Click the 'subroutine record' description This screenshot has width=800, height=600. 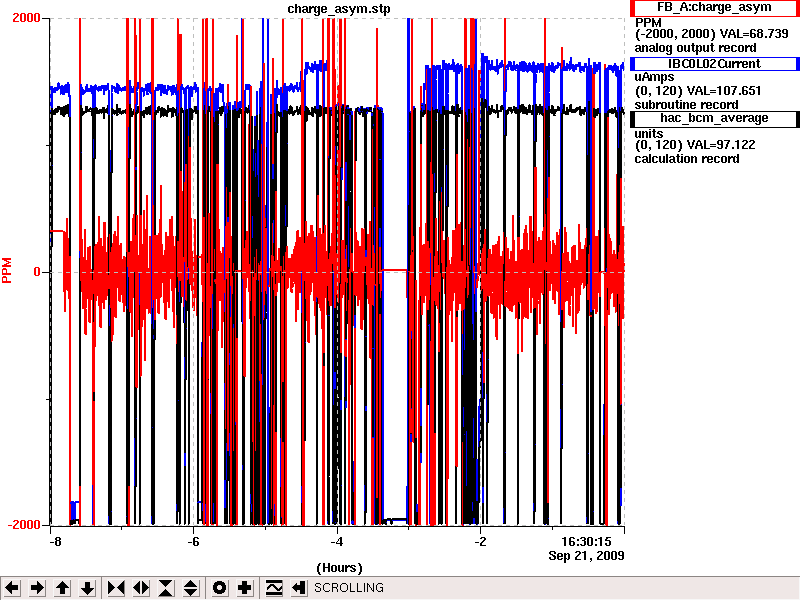(x=686, y=105)
